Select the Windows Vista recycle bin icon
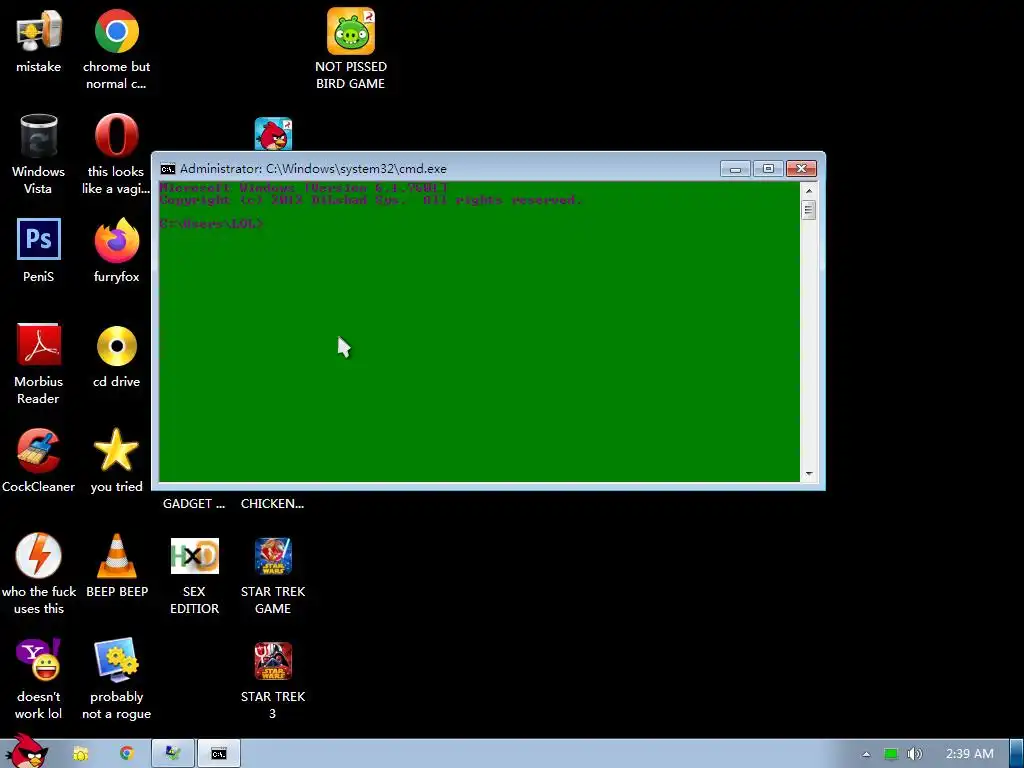Viewport: 1024px width, 768px height. [x=39, y=136]
